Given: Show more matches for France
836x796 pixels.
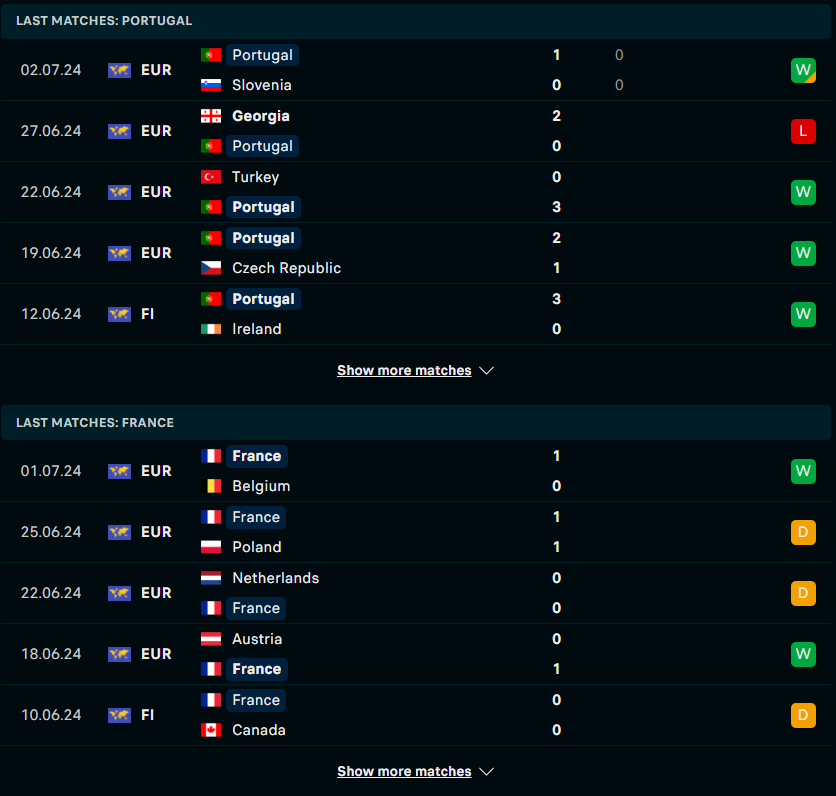Looking at the screenshot, I should (x=404, y=771).
